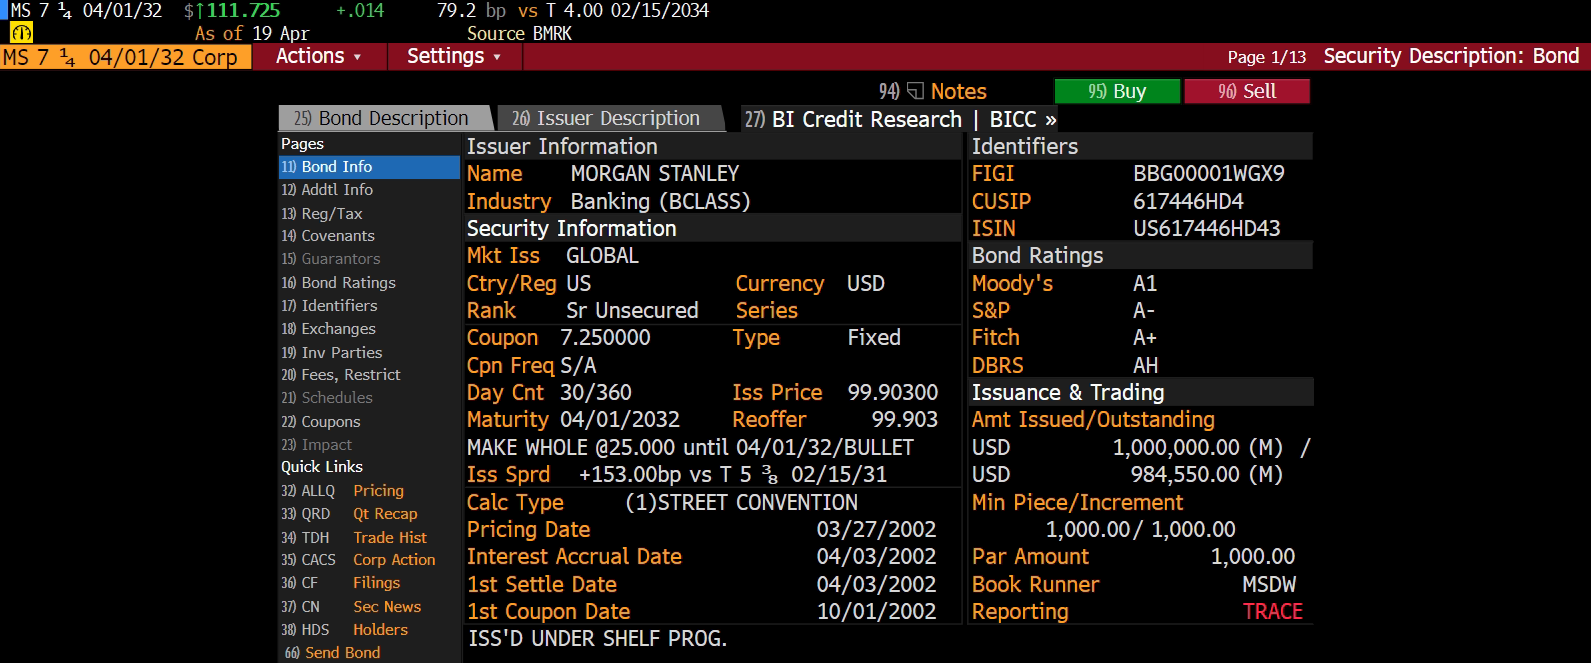Click the Iss Price value 99.90300
The image size is (1591, 663).
pos(893,393)
